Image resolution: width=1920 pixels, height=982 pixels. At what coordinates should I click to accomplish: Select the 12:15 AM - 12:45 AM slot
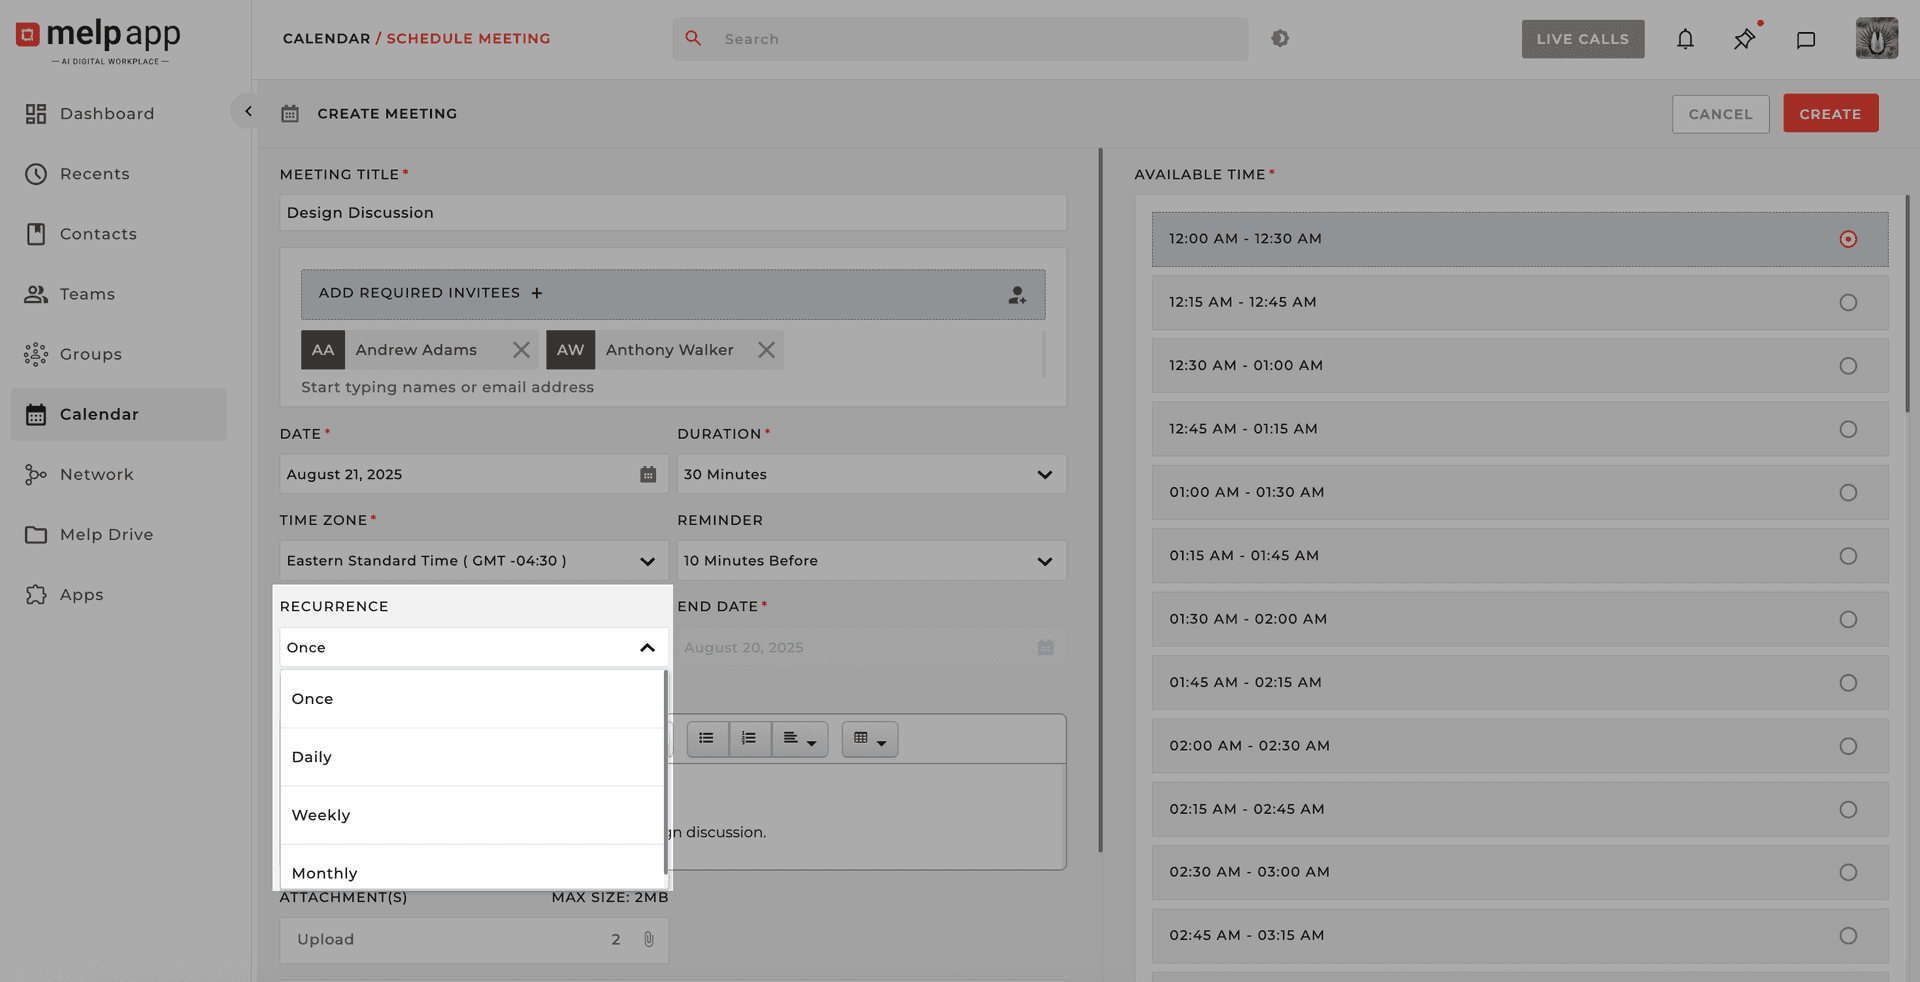(x=1847, y=302)
